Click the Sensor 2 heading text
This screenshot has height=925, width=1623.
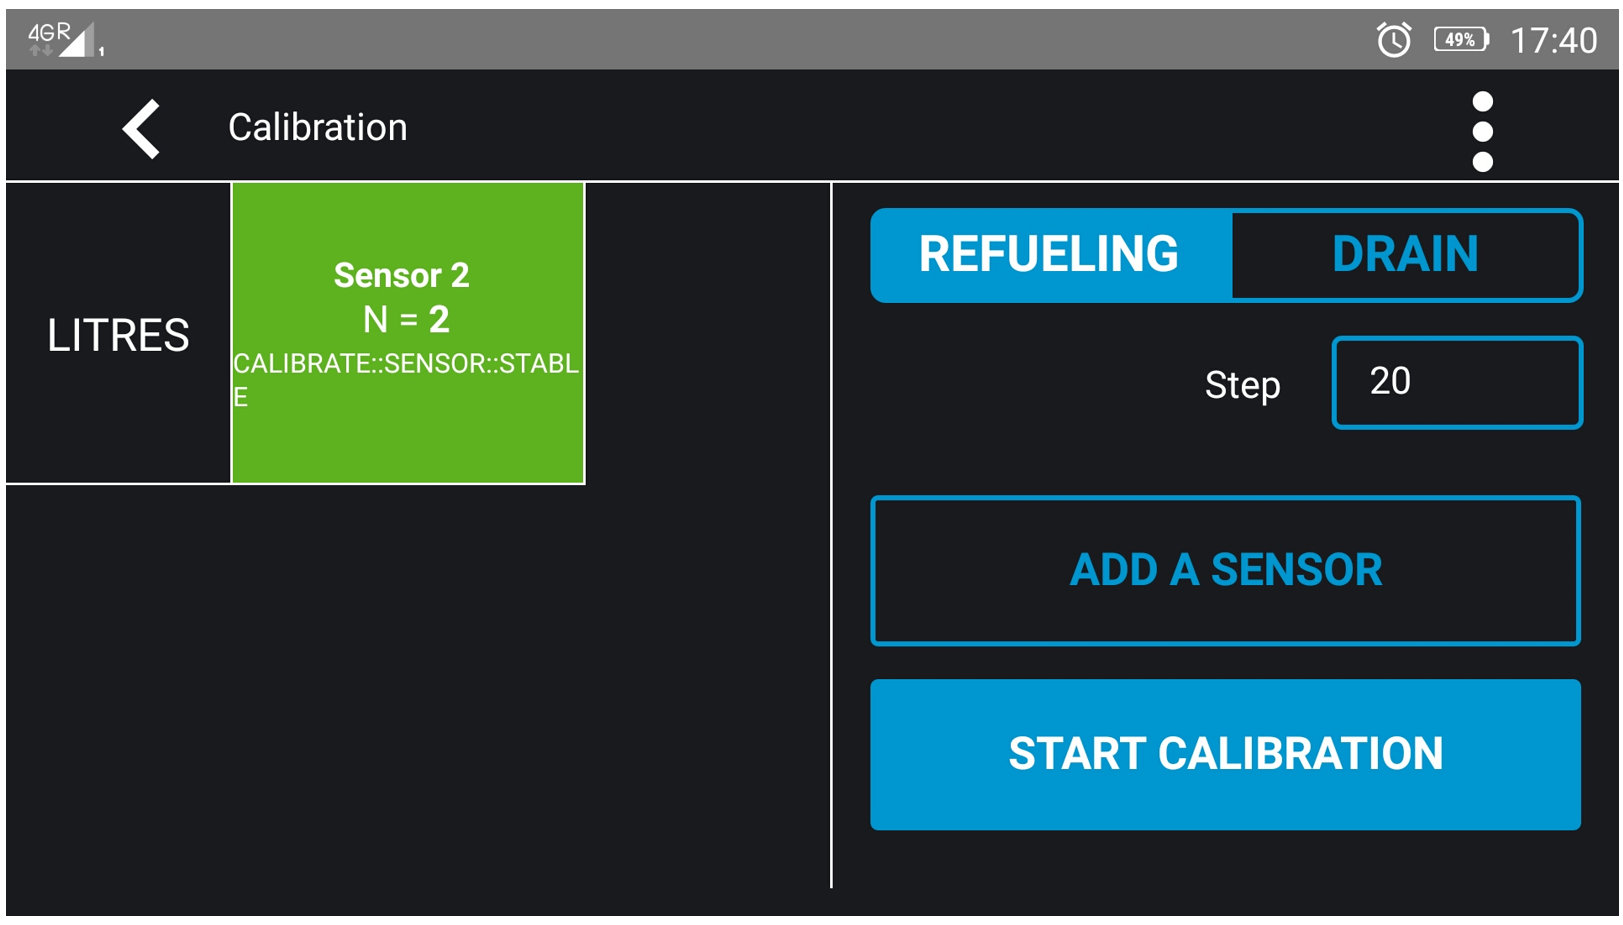point(401,275)
